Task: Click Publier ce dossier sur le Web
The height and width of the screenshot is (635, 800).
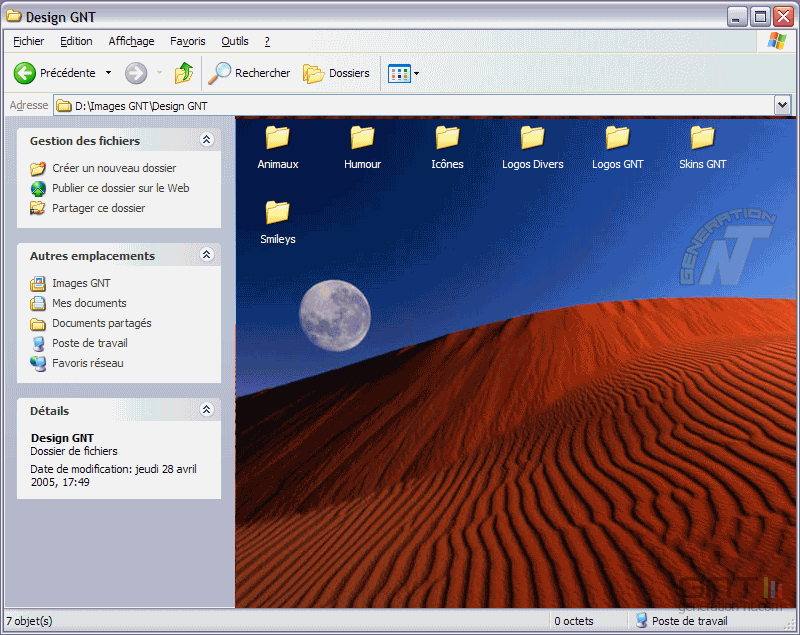Action: coord(120,188)
